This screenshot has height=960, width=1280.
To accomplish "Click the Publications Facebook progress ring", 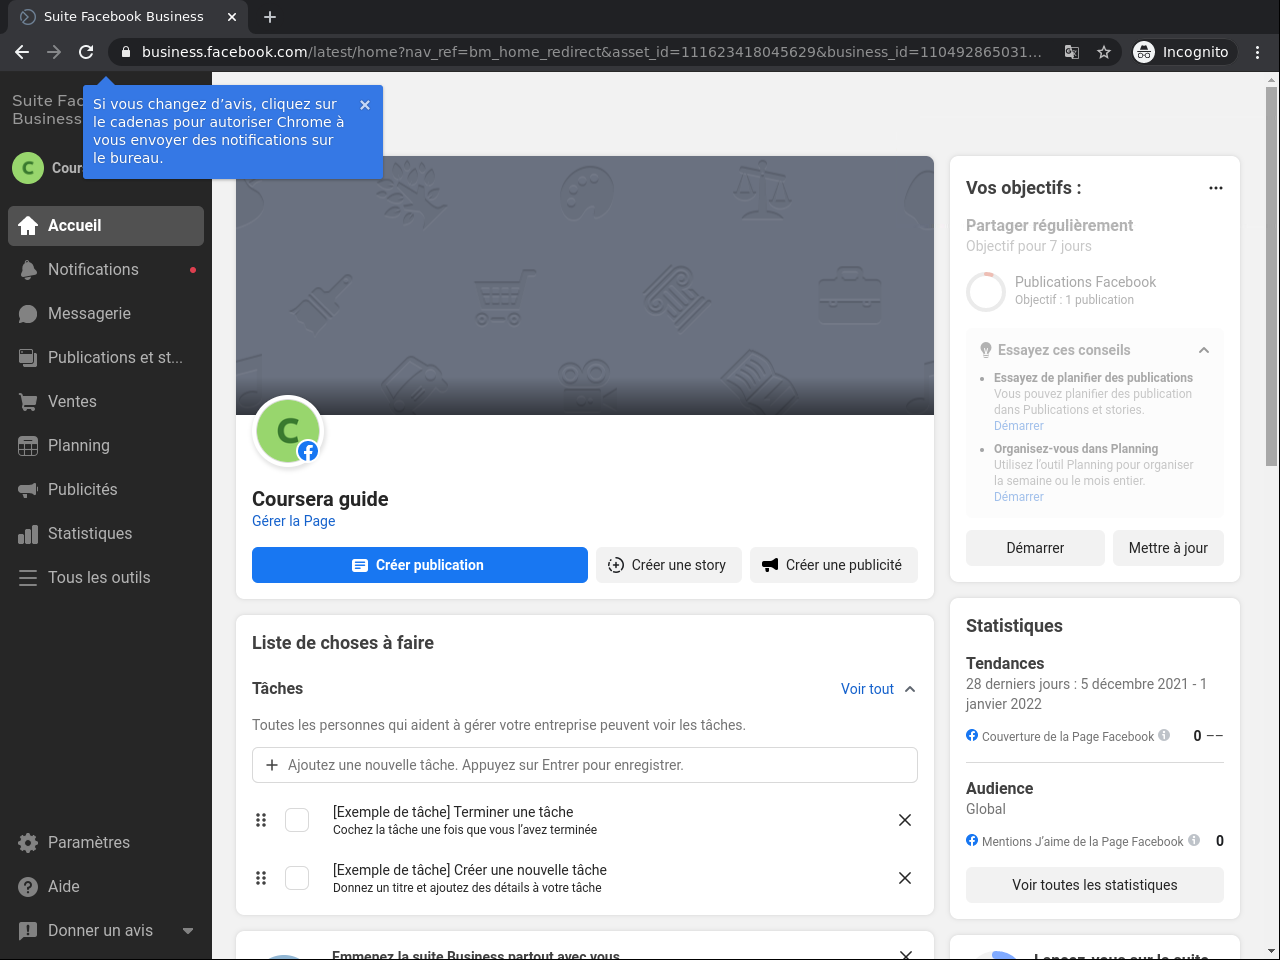I will click(986, 292).
